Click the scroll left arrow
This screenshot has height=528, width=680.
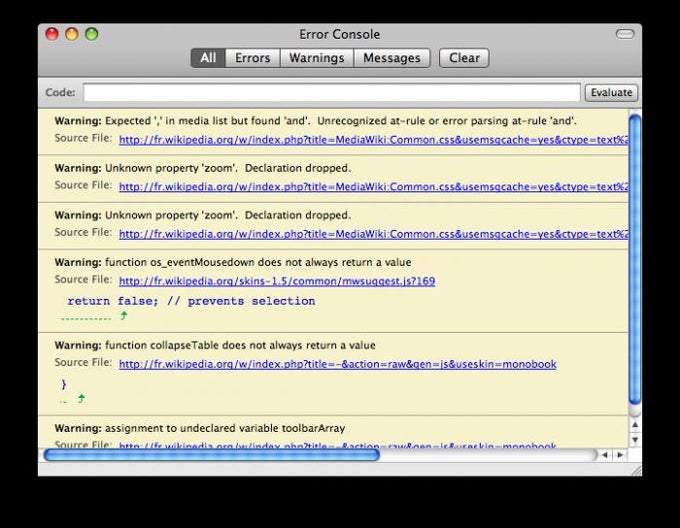(605, 455)
